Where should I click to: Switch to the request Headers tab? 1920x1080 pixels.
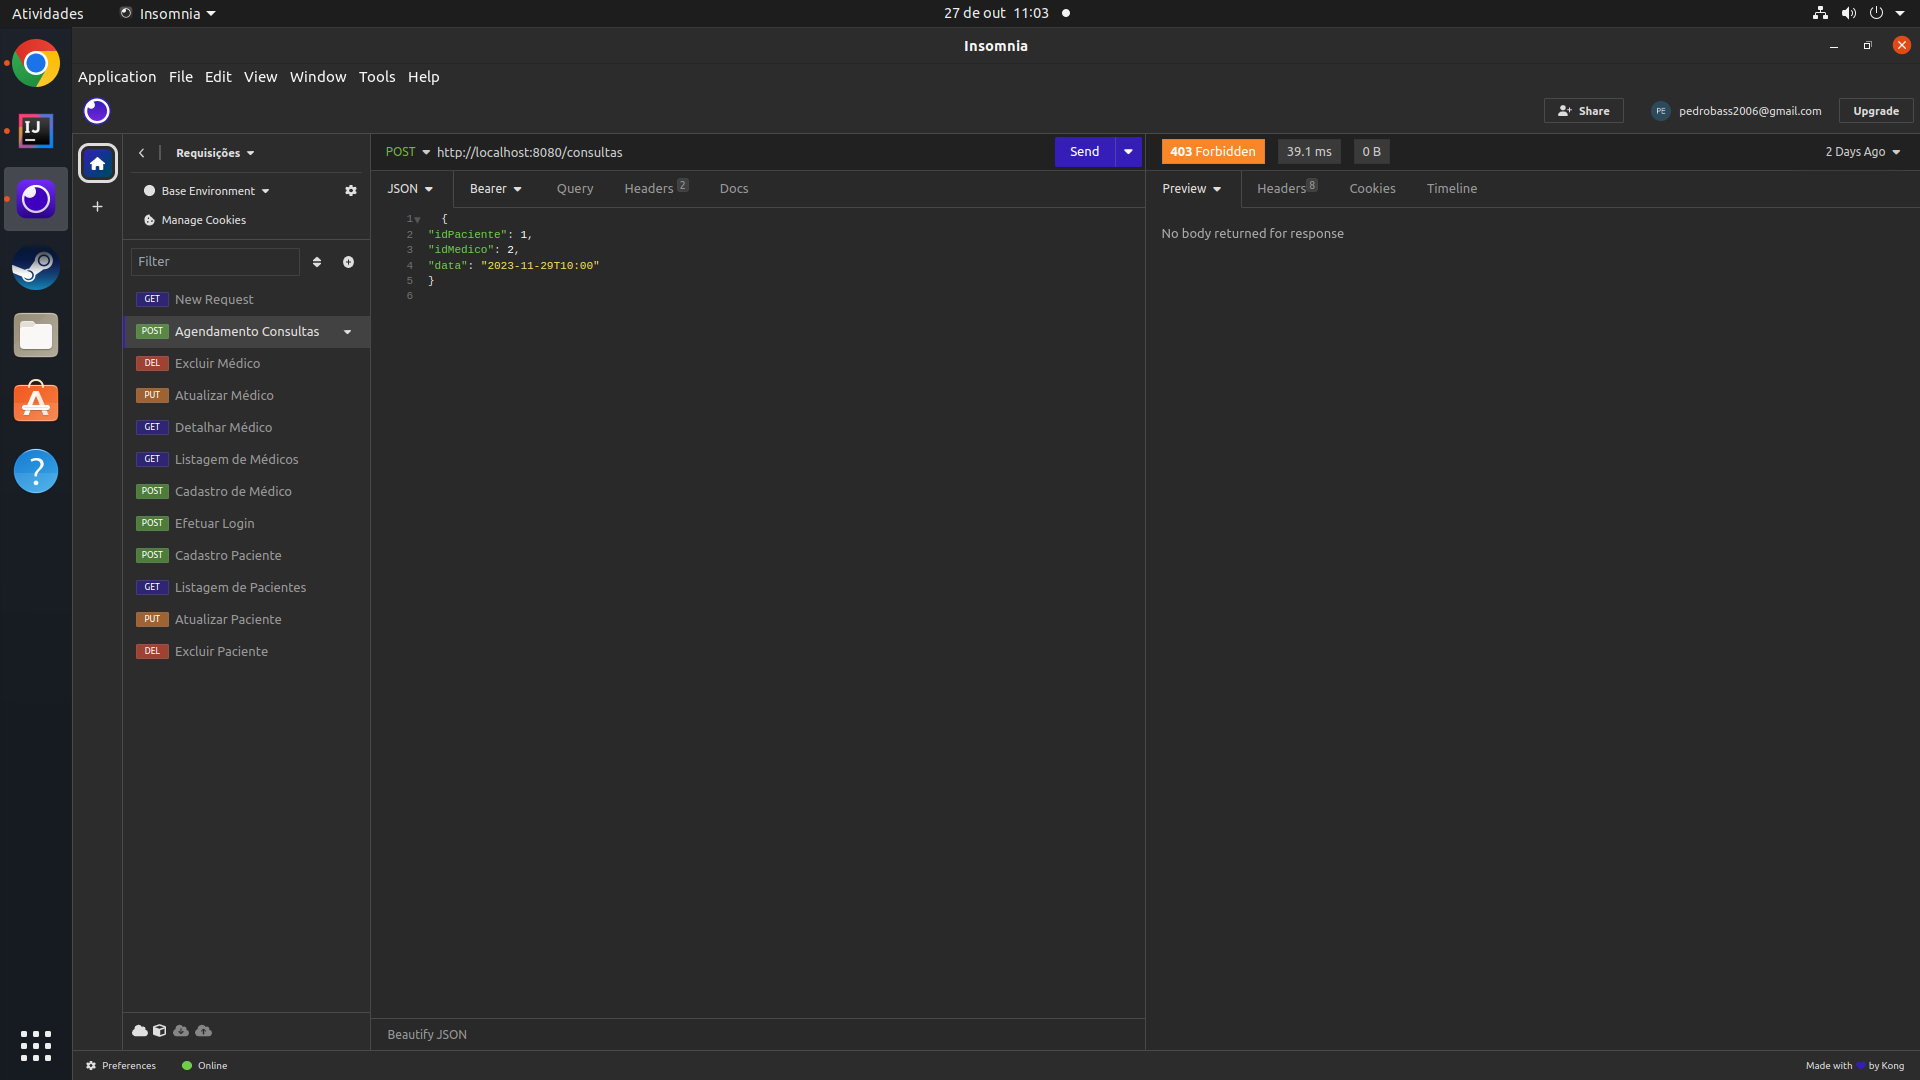pyautogui.click(x=656, y=188)
